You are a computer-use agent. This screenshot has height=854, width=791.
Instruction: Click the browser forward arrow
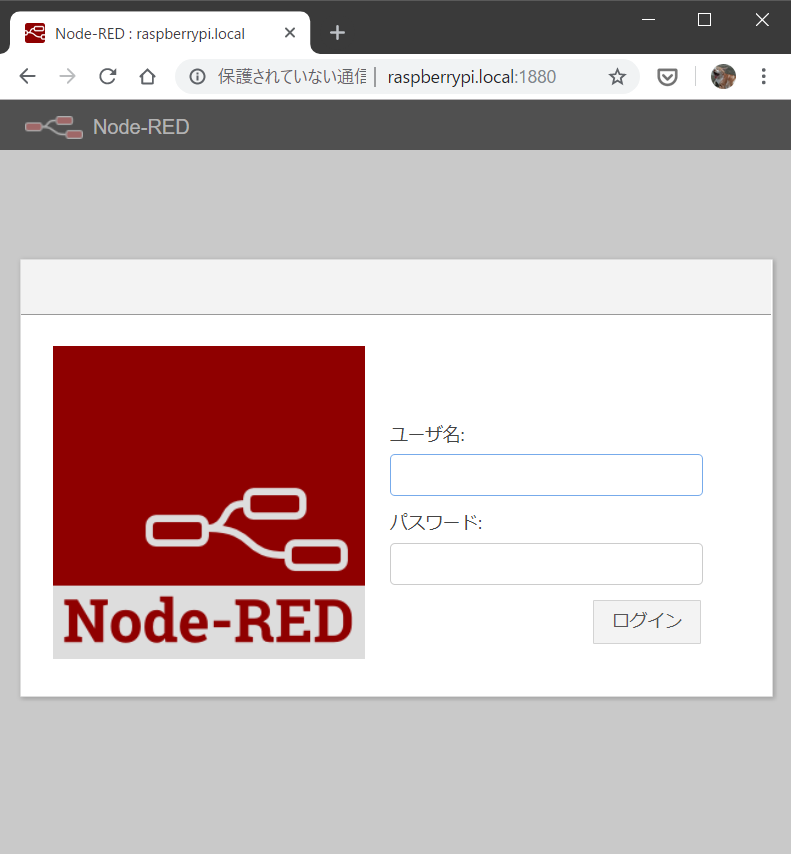coord(68,76)
